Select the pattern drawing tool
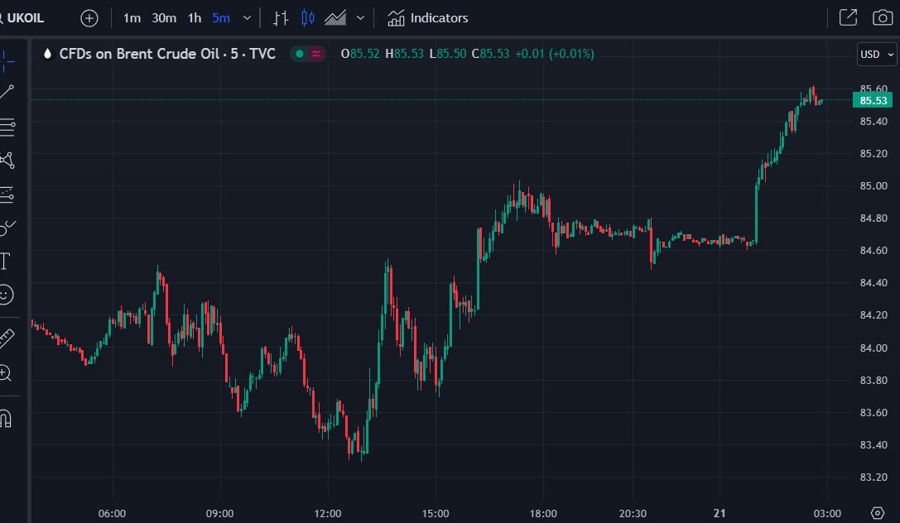 (7, 160)
